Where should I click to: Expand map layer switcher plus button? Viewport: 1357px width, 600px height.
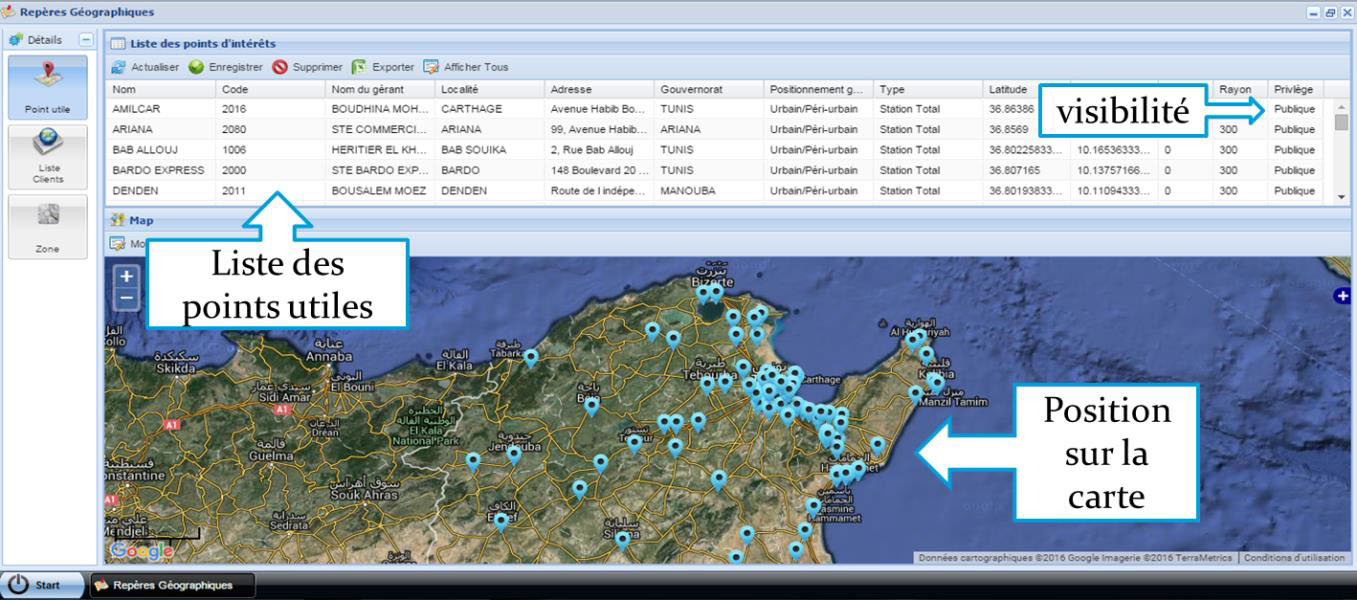(x=1341, y=295)
